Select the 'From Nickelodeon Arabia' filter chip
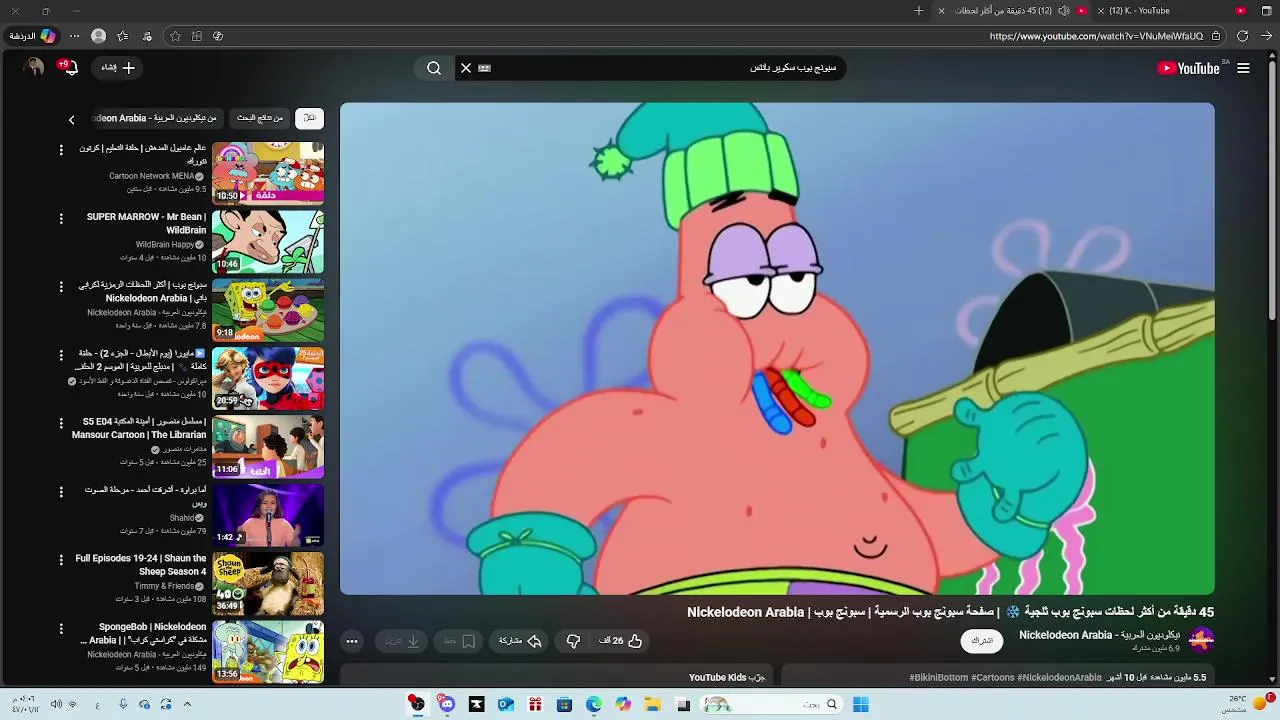This screenshot has width=1280, height=720. tap(156, 118)
